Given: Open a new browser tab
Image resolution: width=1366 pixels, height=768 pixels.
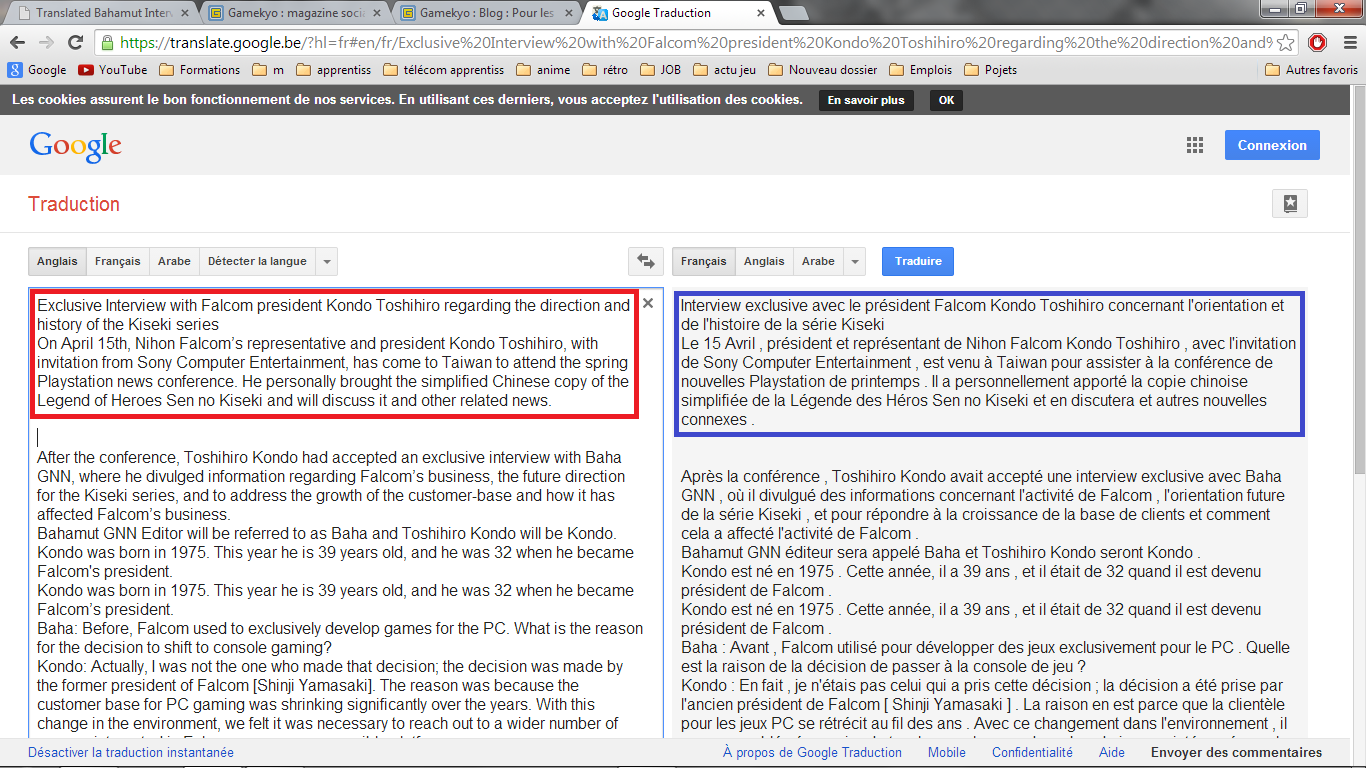Looking at the screenshot, I should coord(793,13).
